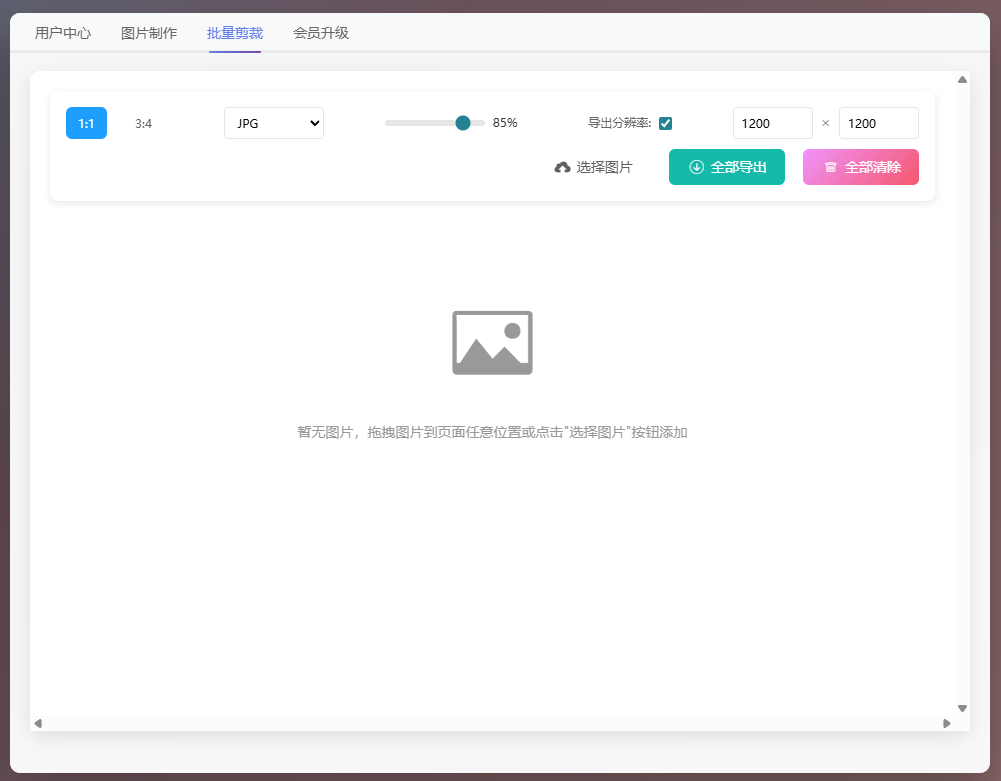
Task: Click the first 1200 resolution input field
Action: point(772,122)
